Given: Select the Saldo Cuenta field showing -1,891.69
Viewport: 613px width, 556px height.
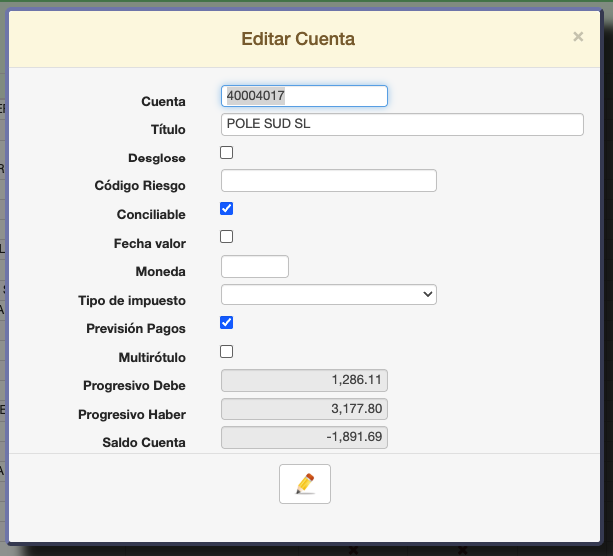Looking at the screenshot, I should [303, 437].
